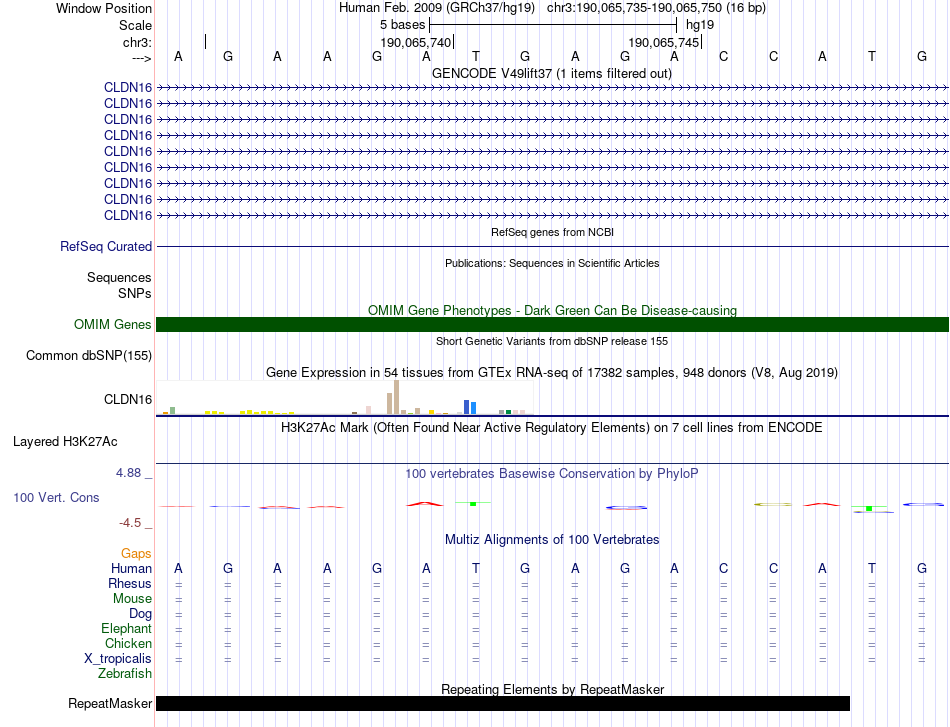Click the Sequences track label

coord(119,277)
